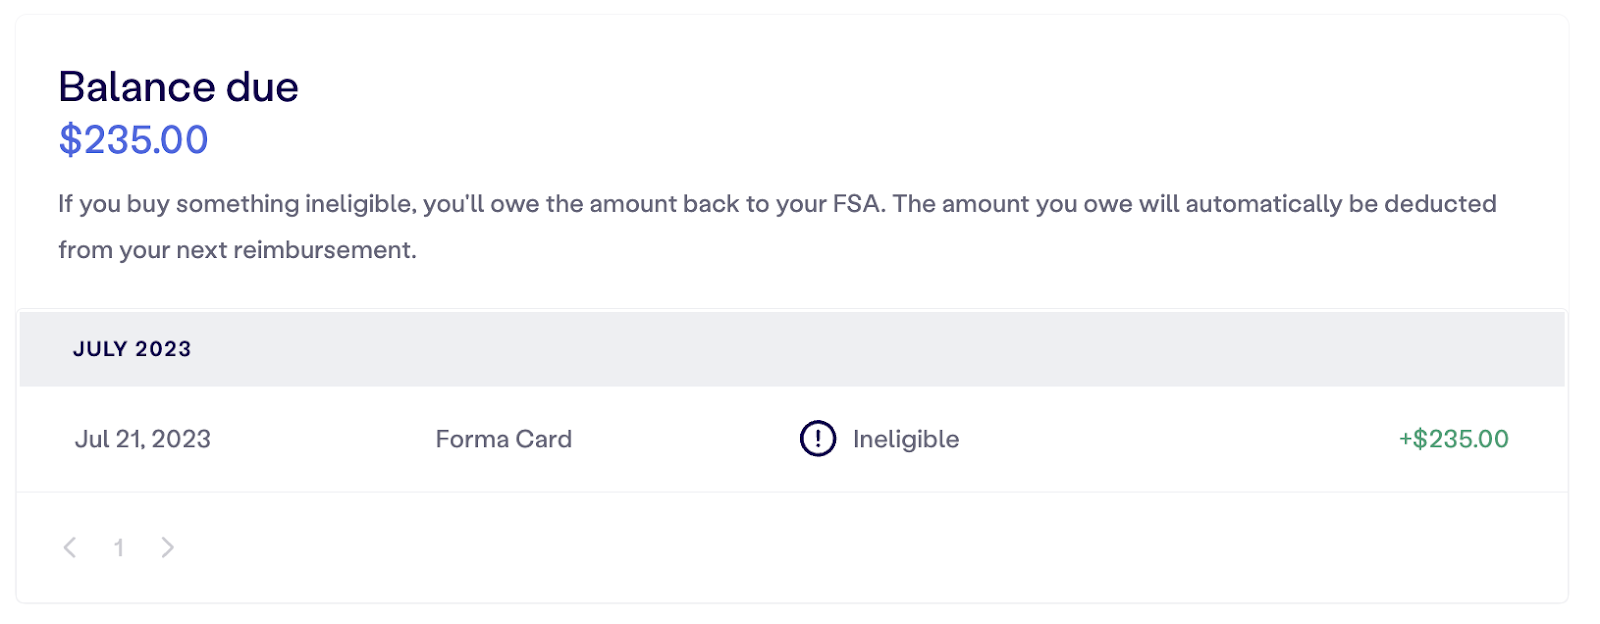The height and width of the screenshot is (624, 1600).
Task: Go to the previous page arrow
Action: click(70, 547)
